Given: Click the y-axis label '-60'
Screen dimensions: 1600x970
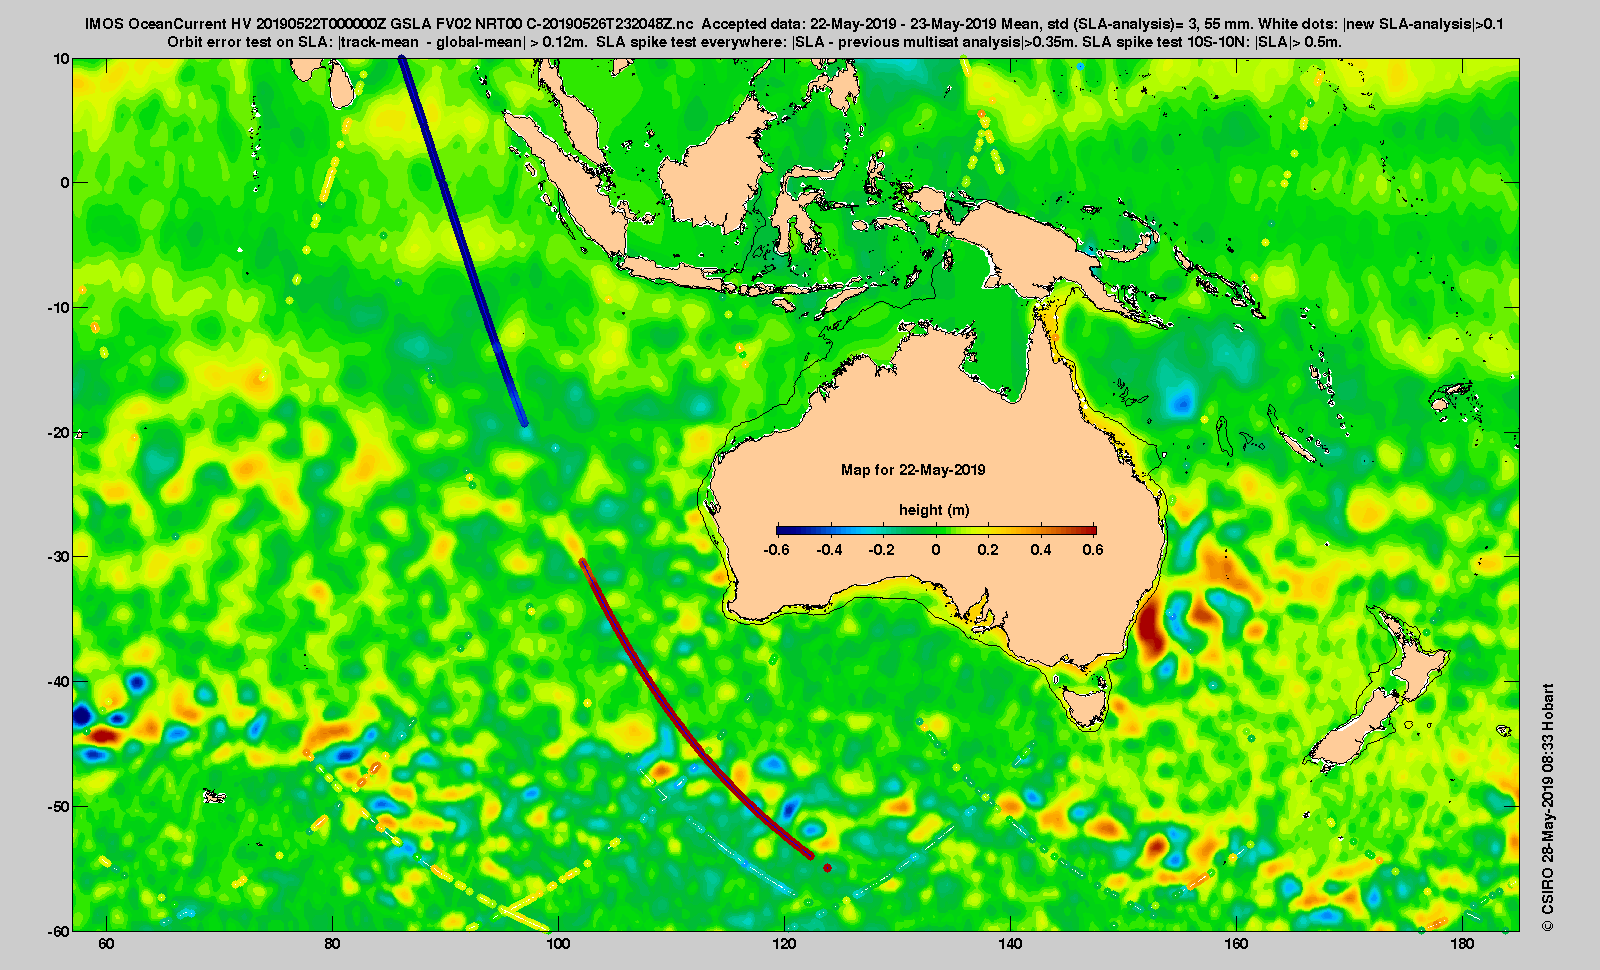Looking at the screenshot, I should (59, 931).
